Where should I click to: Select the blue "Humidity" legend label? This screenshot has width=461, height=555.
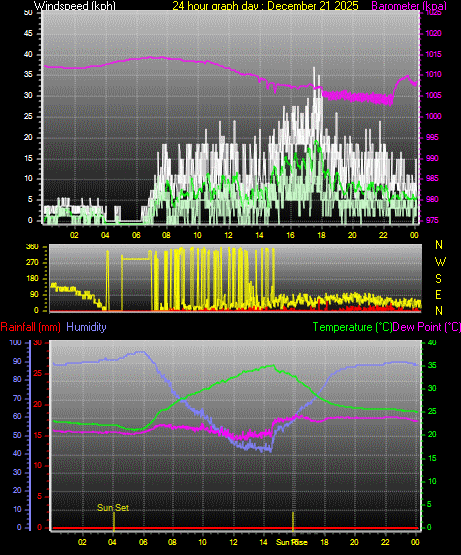coord(86,327)
